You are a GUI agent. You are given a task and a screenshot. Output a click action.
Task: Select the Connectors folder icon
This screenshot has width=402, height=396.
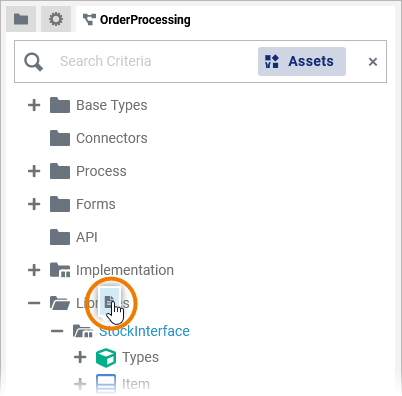click(60, 138)
